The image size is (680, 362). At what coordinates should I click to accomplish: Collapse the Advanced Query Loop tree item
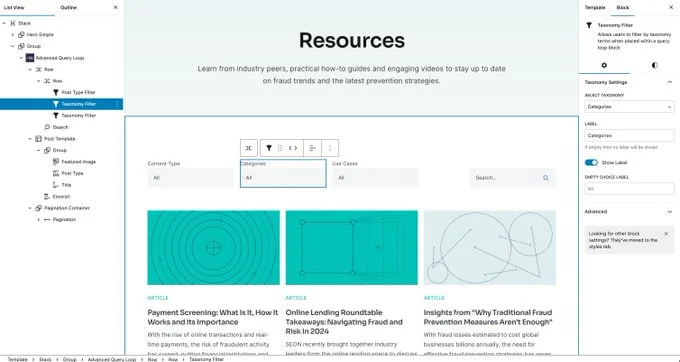(x=21, y=58)
